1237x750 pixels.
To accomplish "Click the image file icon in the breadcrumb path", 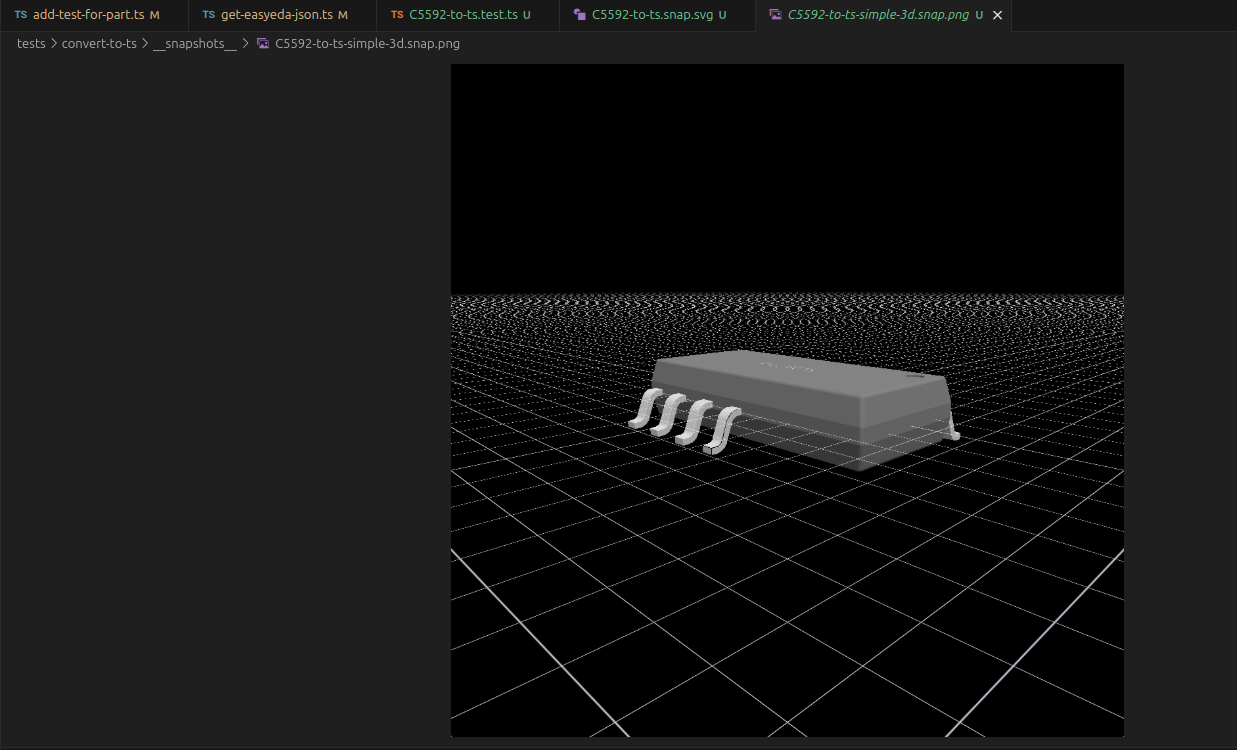I will [264, 44].
